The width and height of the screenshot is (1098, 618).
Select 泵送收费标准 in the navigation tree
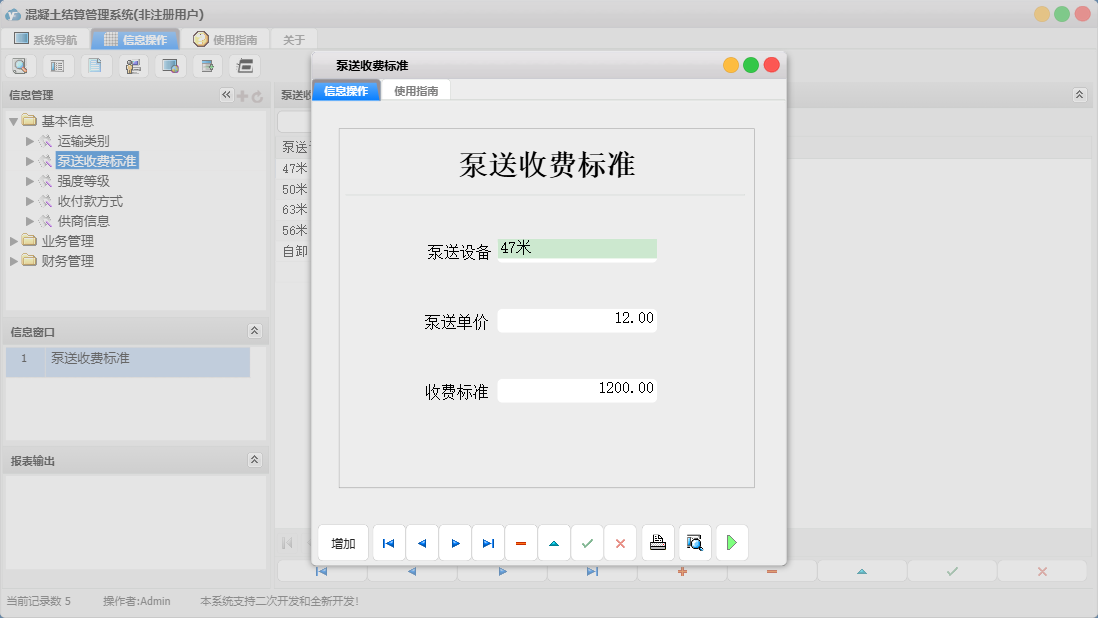tap(97, 160)
